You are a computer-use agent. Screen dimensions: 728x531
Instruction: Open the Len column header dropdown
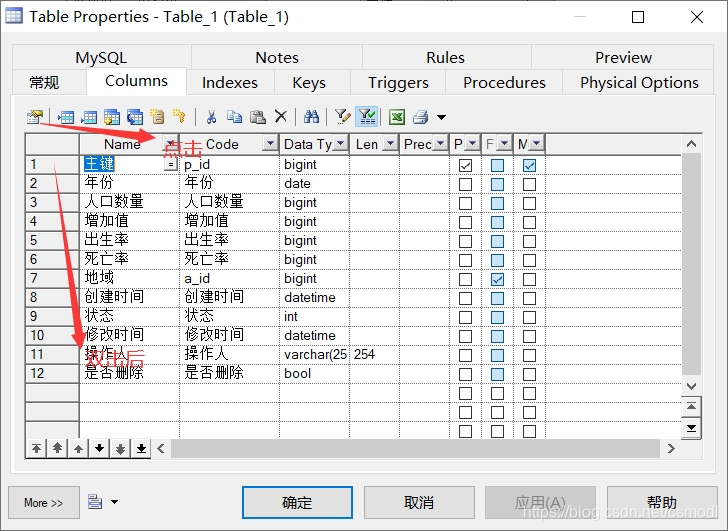(390, 144)
